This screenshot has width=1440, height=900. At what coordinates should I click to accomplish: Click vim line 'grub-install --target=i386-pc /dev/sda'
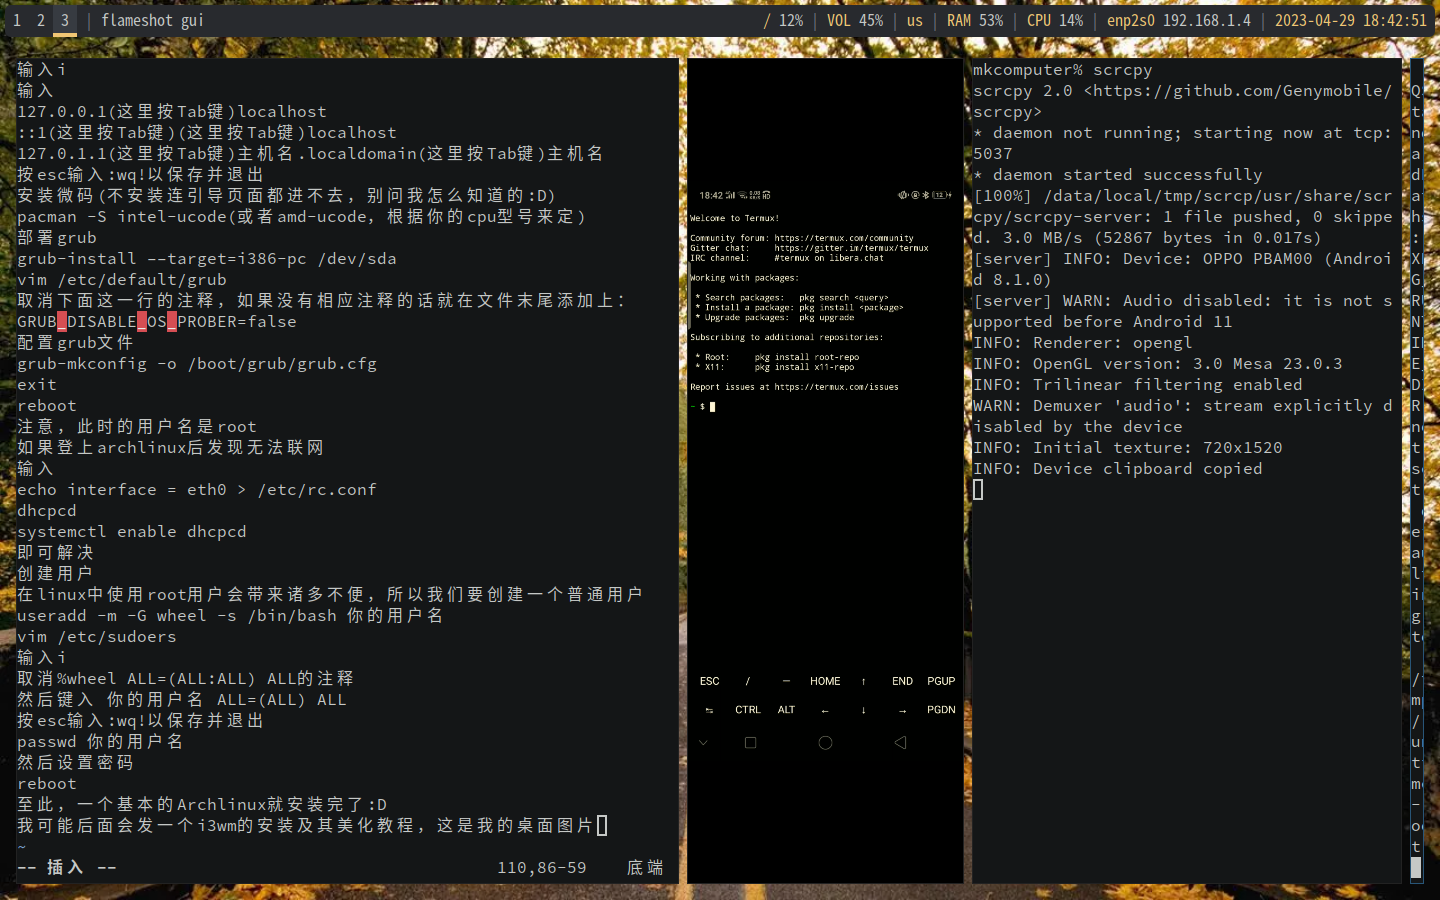pyautogui.click(x=207, y=259)
